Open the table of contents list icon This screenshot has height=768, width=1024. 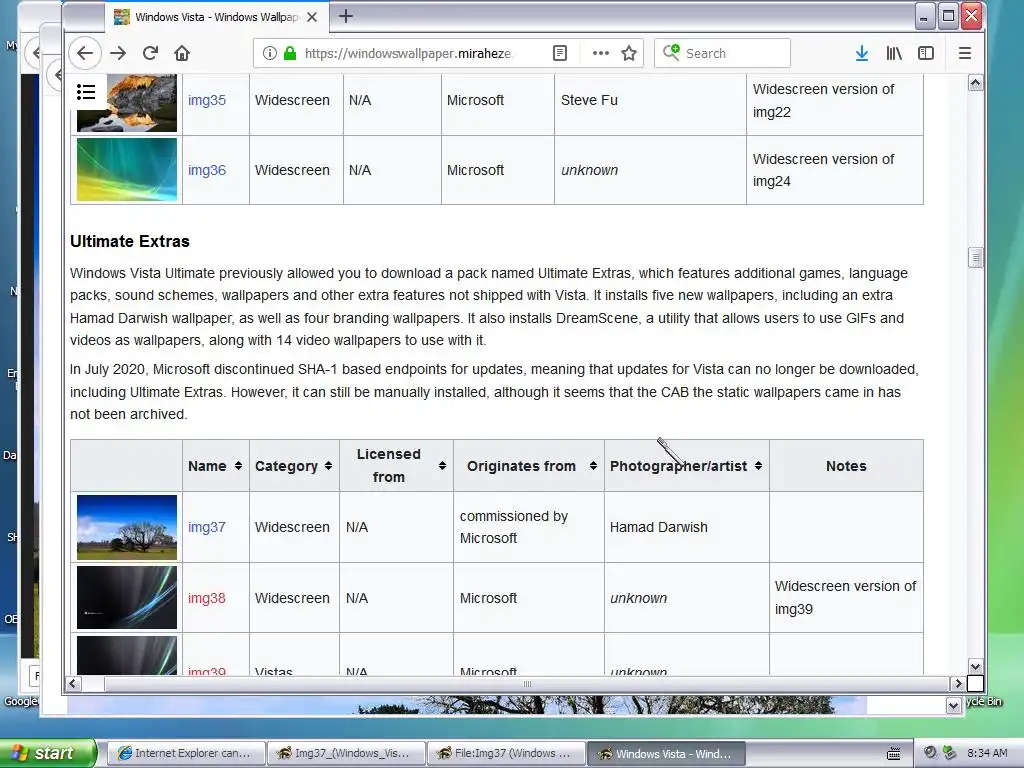[x=86, y=92]
